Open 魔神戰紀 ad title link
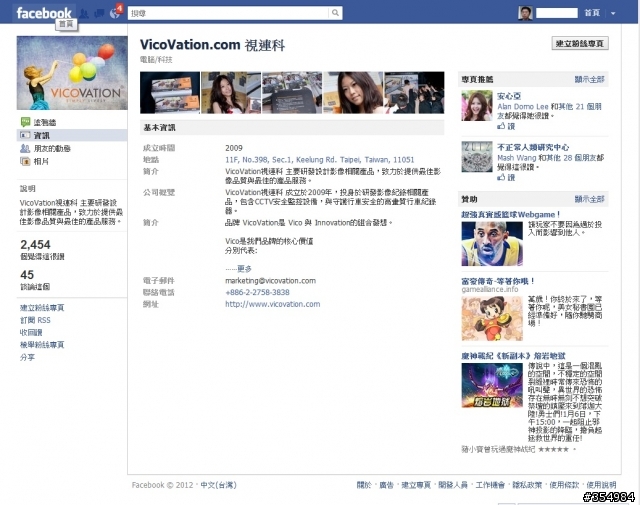Viewport: 640px width, 505px height. coord(513,356)
